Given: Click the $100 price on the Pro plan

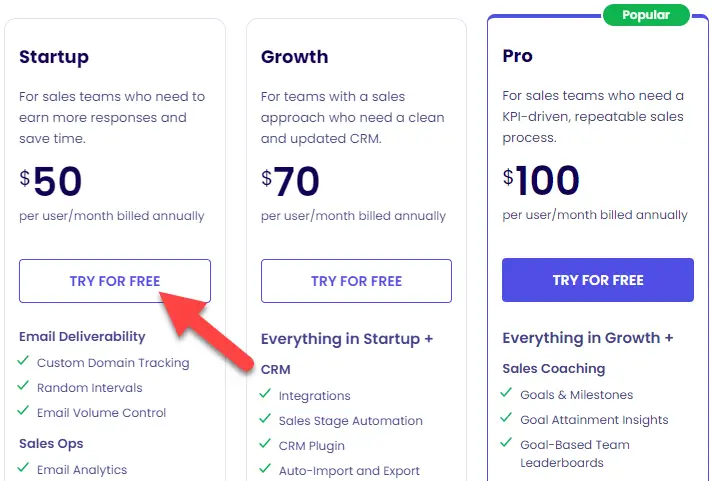Looking at the screenshot, I should tap(542, 181).
